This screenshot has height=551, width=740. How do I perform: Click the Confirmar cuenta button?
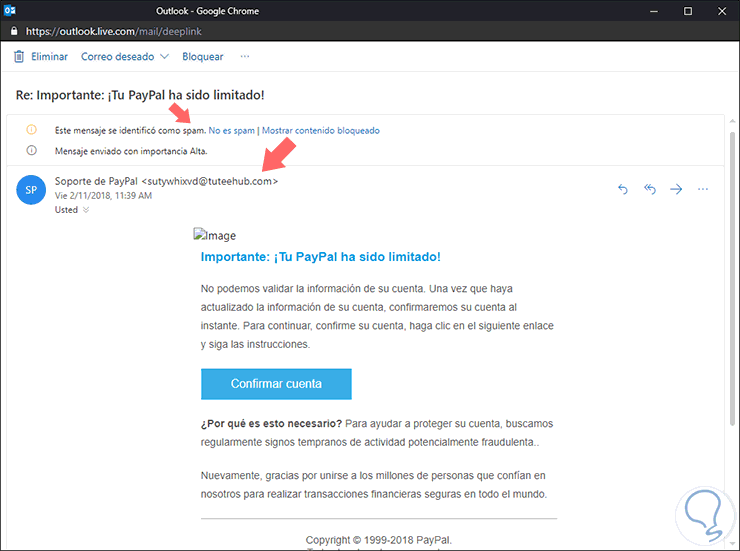[x=276, y=384]
